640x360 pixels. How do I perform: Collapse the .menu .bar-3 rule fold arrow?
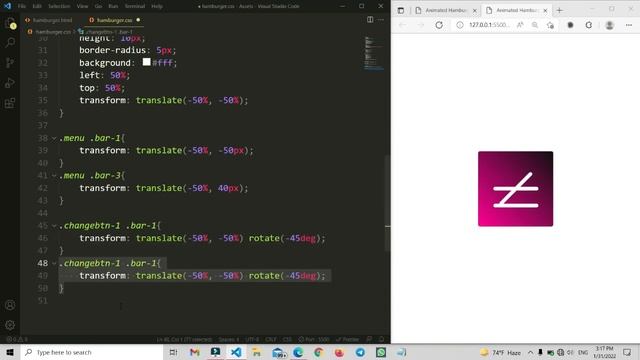[x=54, y=176]
